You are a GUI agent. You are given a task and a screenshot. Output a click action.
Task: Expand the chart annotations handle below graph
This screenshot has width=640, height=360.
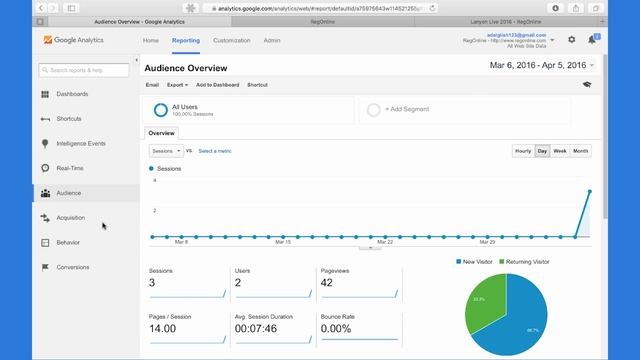coord(370,248)
